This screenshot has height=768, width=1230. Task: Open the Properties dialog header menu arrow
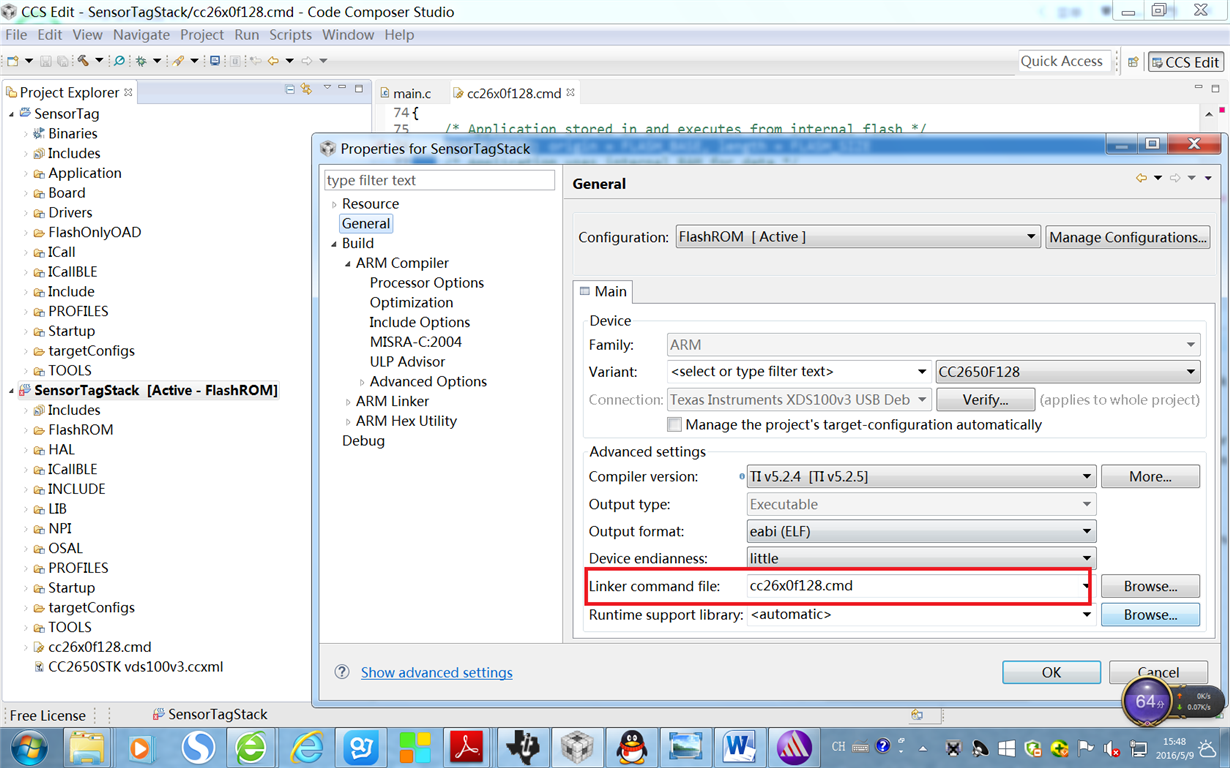tap(1208, 178)
